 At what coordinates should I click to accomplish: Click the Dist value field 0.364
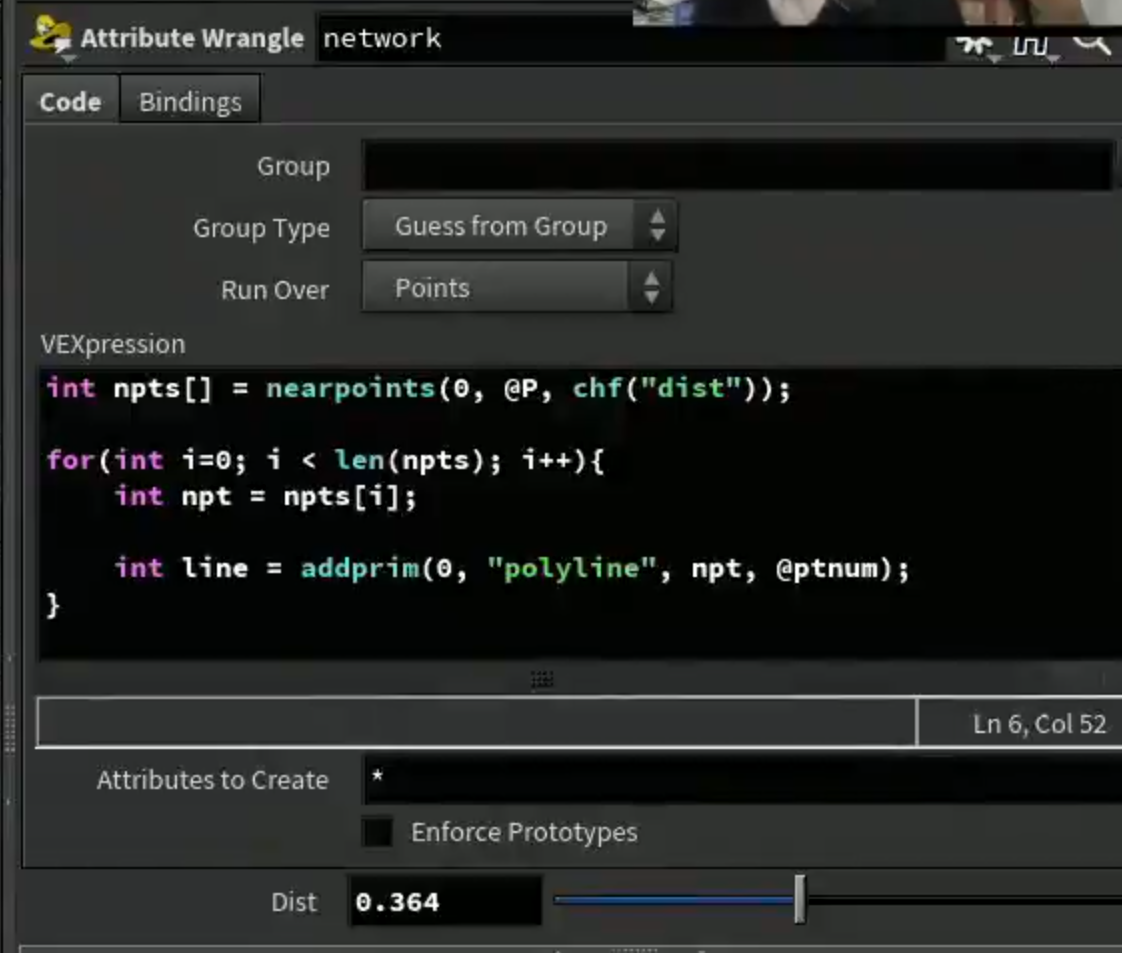tap(444, 901)
